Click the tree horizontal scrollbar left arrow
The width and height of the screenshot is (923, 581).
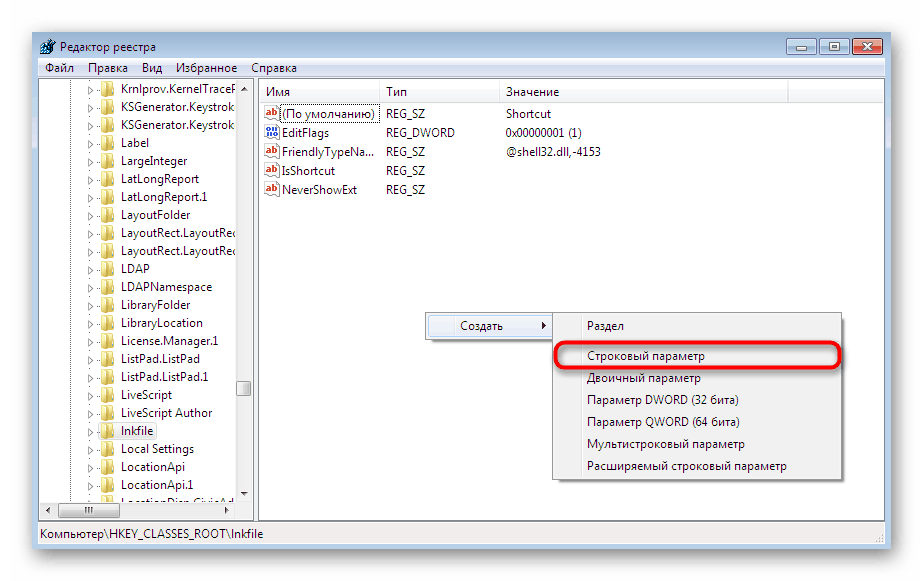(48, 510)
